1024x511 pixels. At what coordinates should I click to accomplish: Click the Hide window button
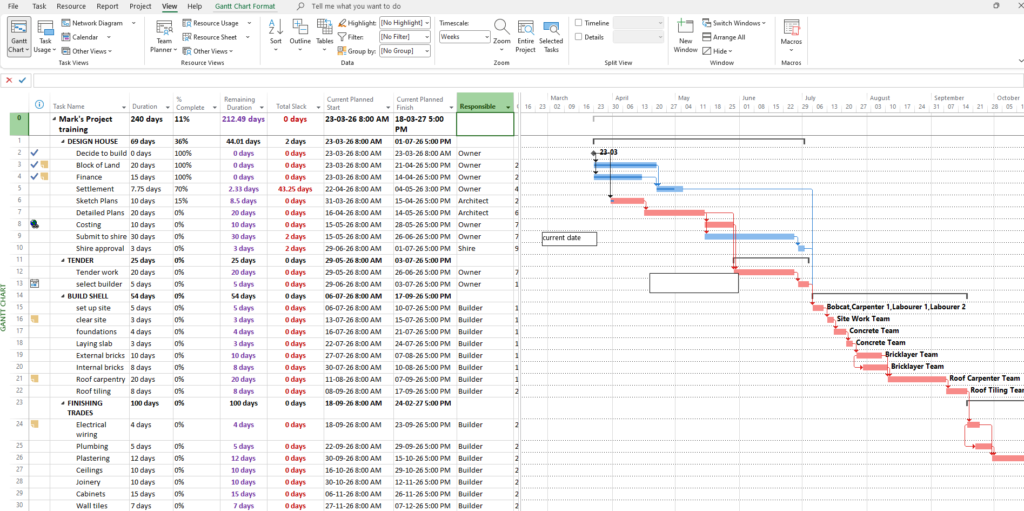(x=718, y=51)
